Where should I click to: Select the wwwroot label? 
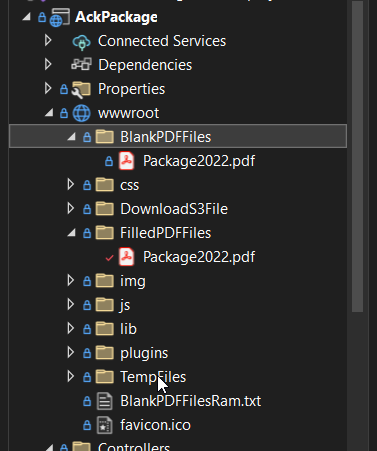click(x=128, y=113)
